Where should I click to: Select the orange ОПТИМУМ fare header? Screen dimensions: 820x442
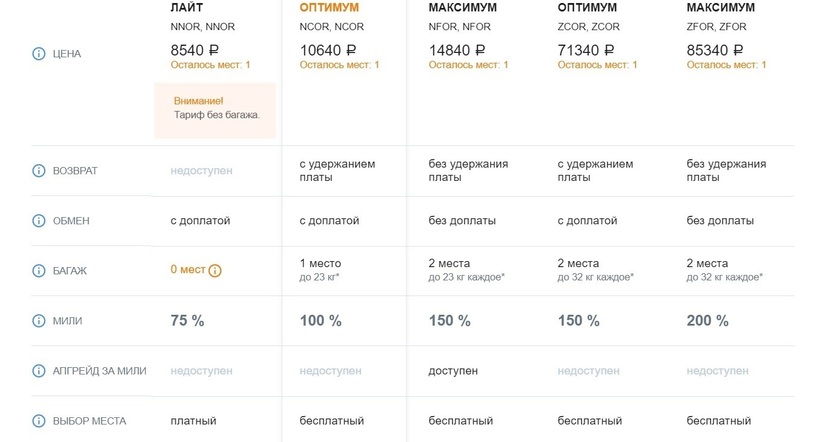(329, 8)
